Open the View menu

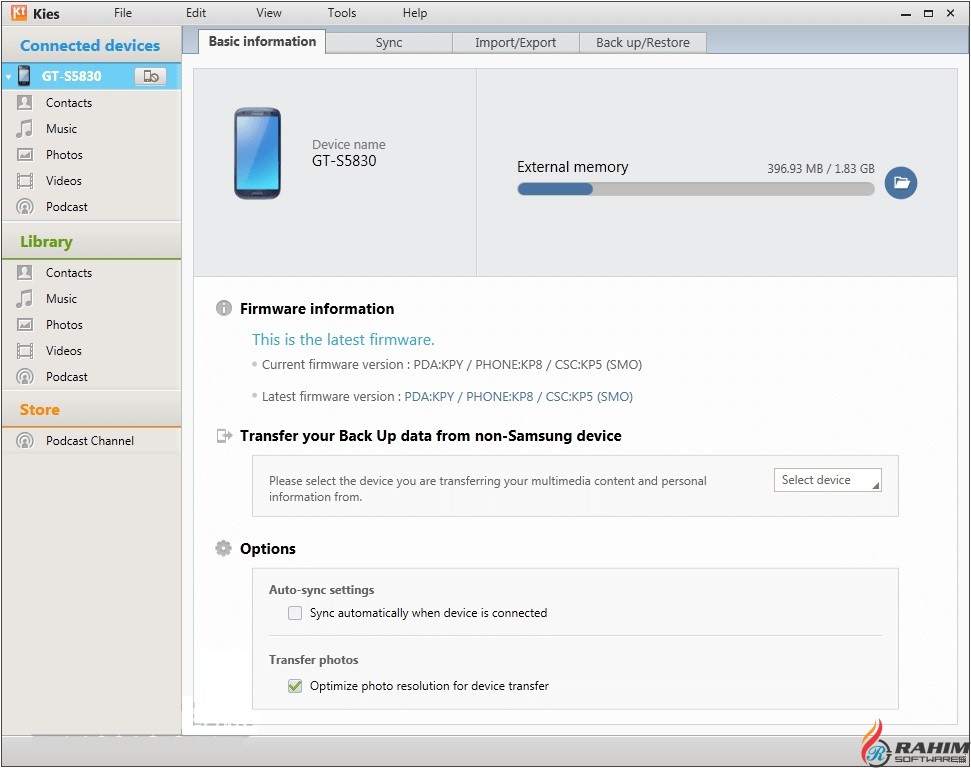click(269, 12)
